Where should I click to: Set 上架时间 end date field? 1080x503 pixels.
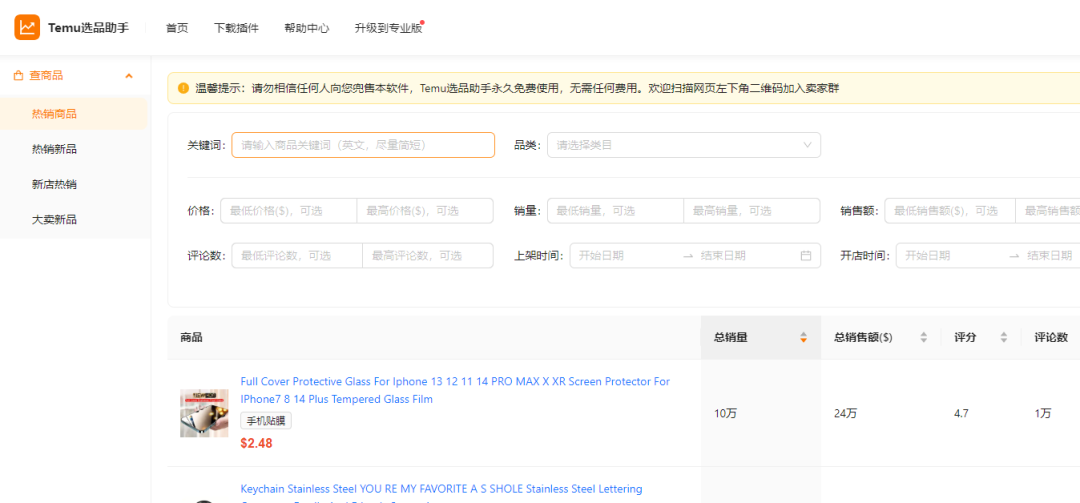(x=745, y=256)
